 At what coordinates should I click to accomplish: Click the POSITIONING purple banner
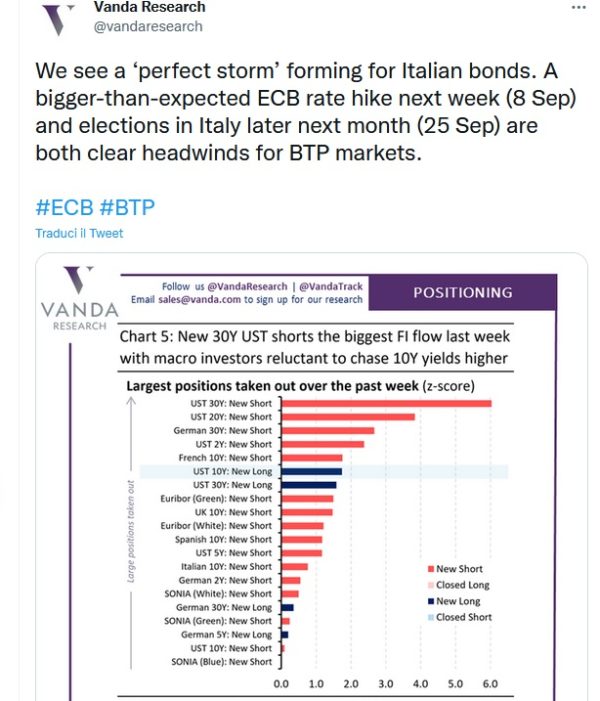pos(463,292)
